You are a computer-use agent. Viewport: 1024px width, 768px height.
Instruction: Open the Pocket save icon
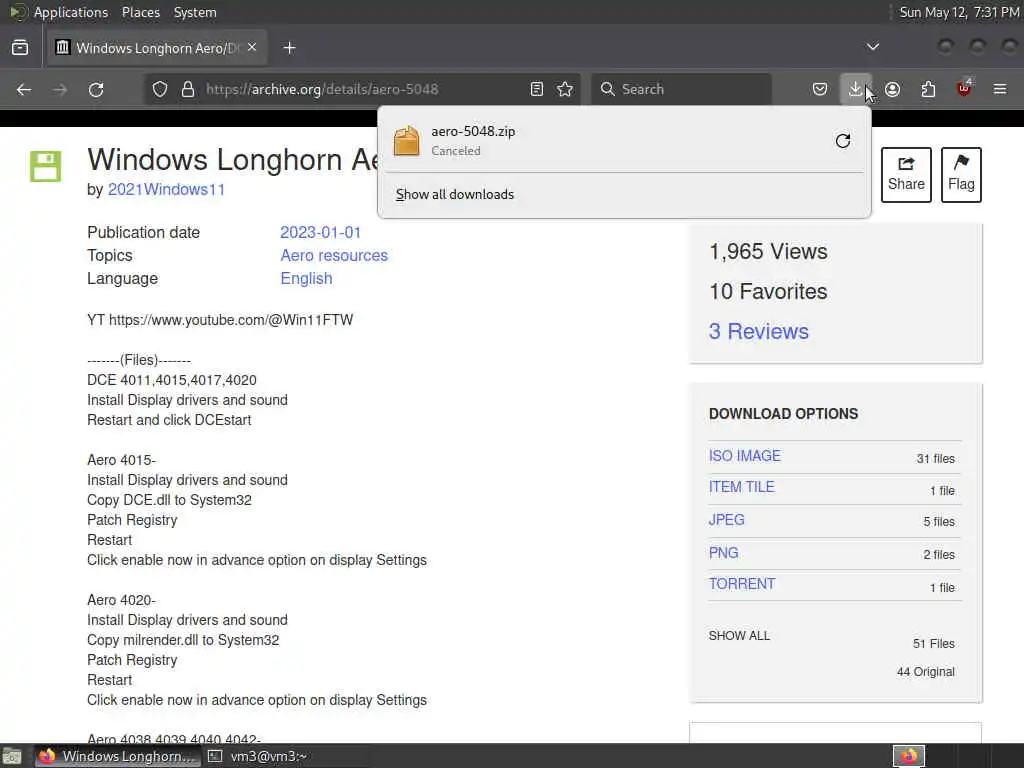(x=820, y=89)
